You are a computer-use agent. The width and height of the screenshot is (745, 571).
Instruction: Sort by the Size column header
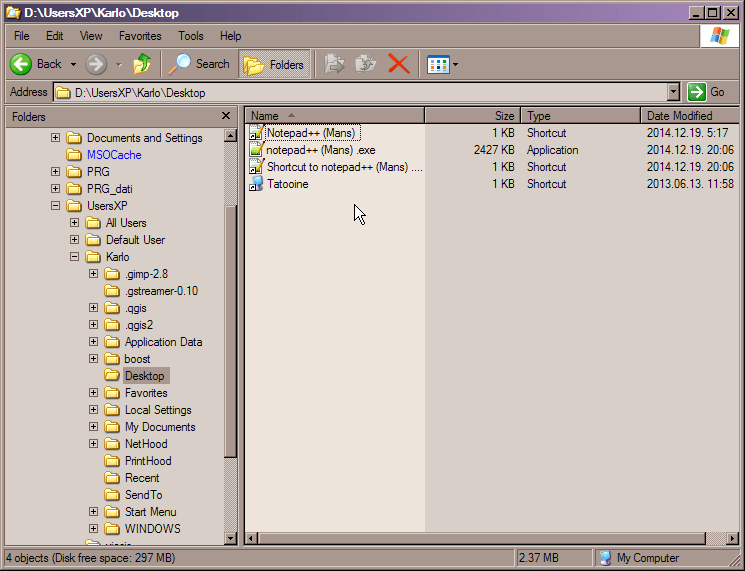[473, 116]
